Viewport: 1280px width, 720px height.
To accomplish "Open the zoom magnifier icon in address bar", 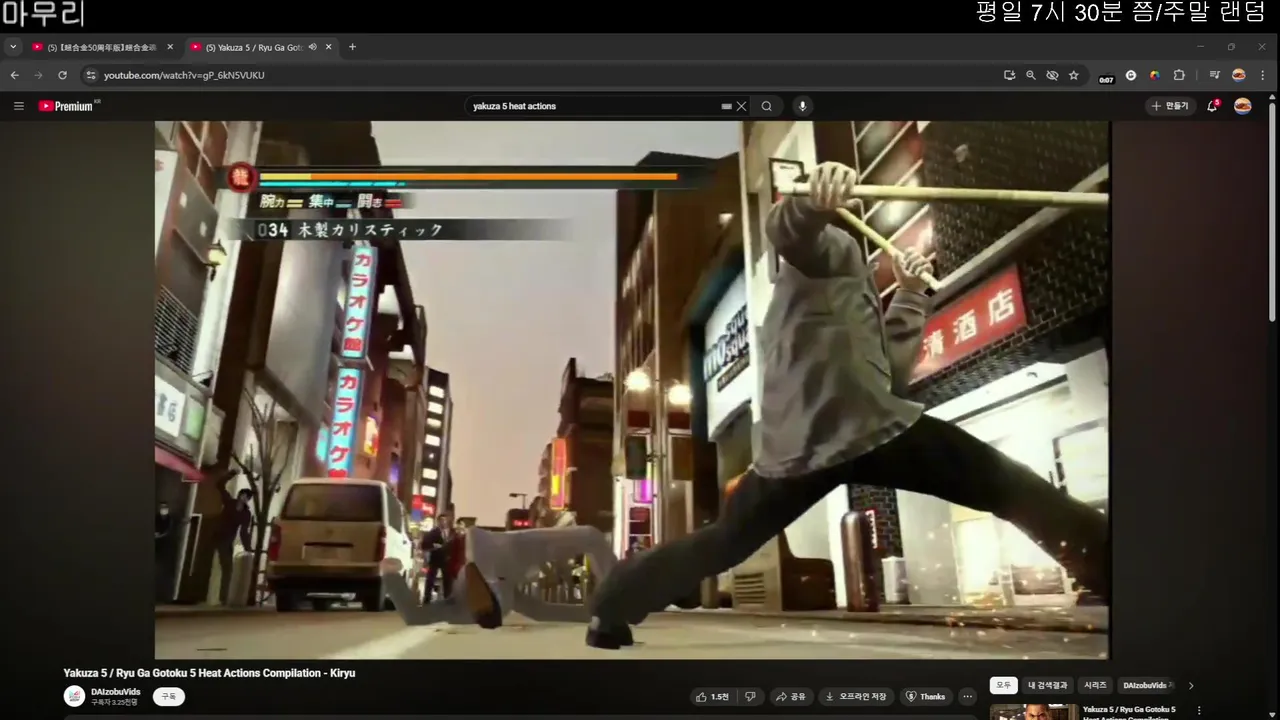I will 1031,75.
